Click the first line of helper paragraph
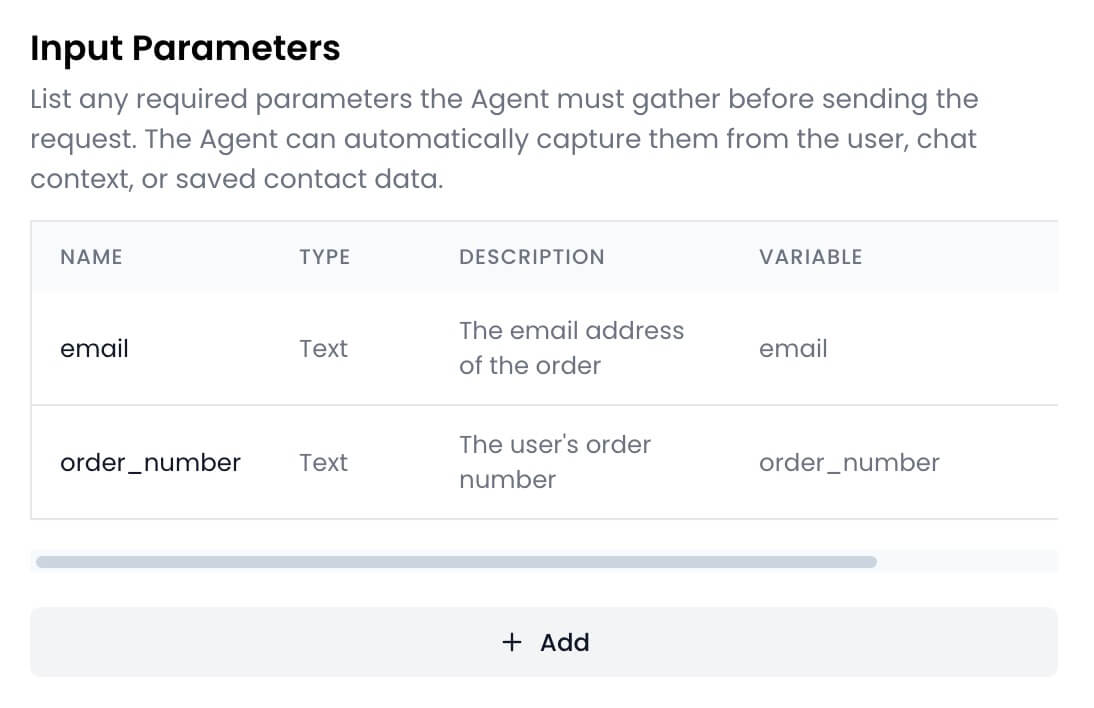1094x708 pixels. (504, 99)
